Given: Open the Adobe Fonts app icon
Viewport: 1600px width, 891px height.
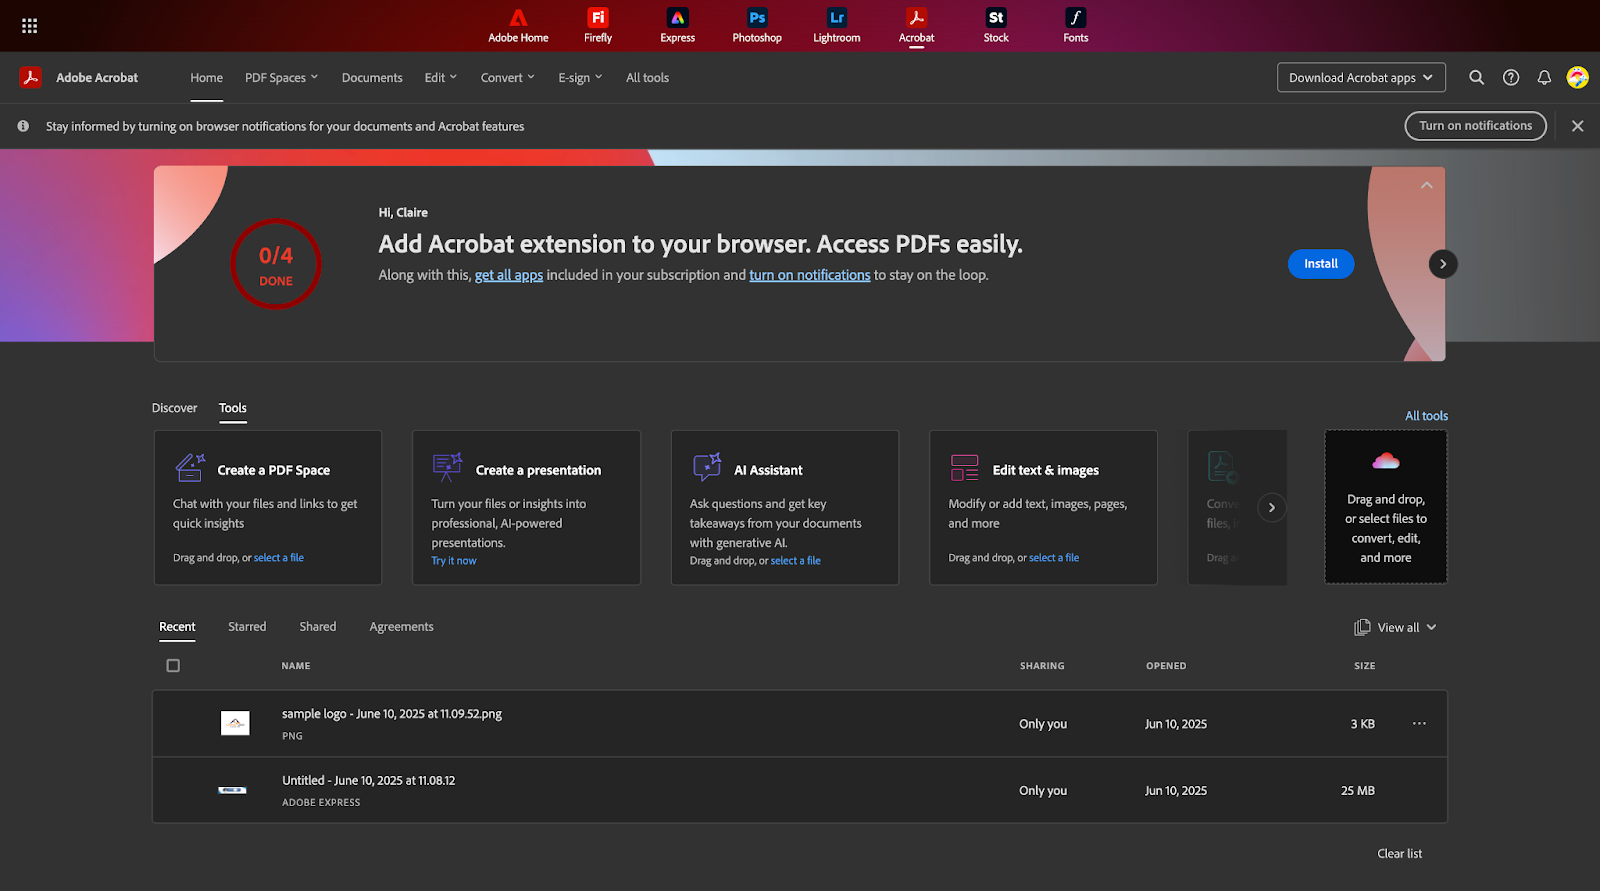Looking at the screenshot, I should point(1076,26).
